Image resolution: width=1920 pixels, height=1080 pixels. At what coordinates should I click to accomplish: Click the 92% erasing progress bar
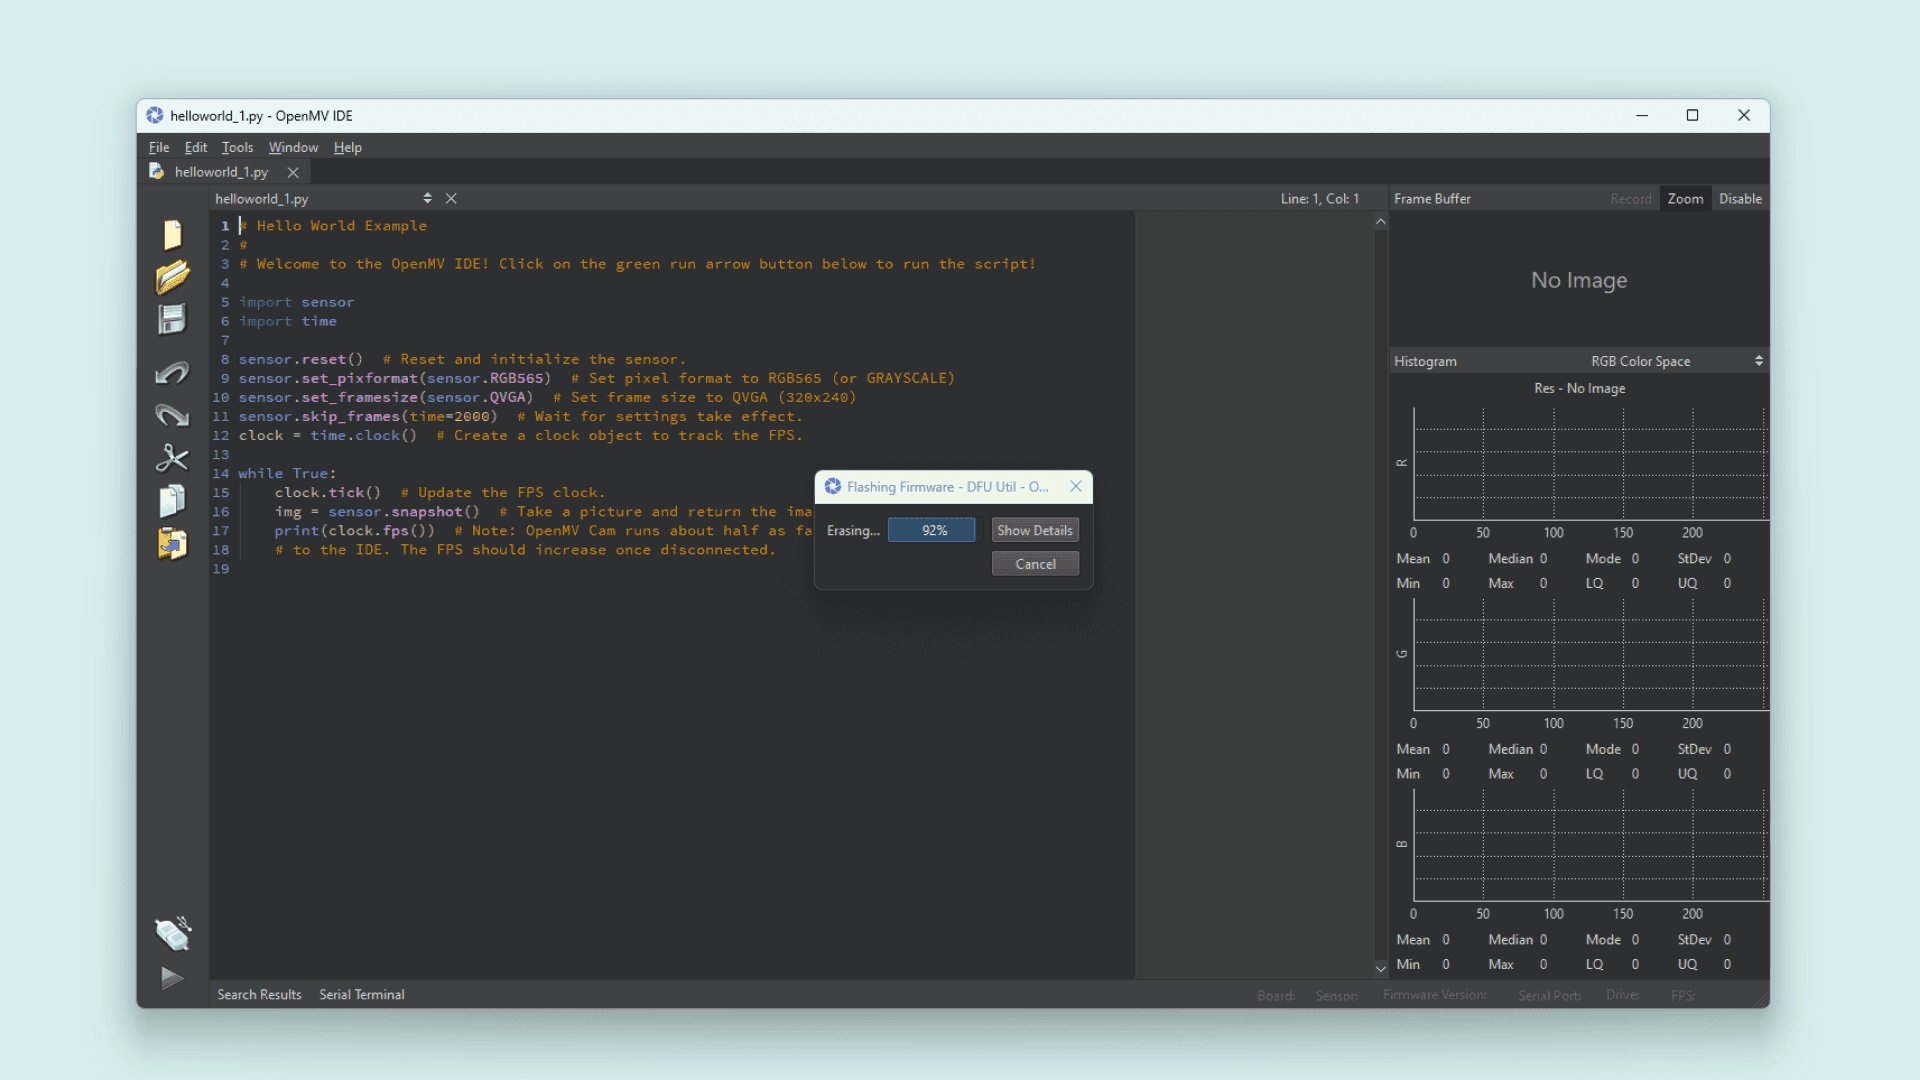pyautogui.click(x=931, y=529)
